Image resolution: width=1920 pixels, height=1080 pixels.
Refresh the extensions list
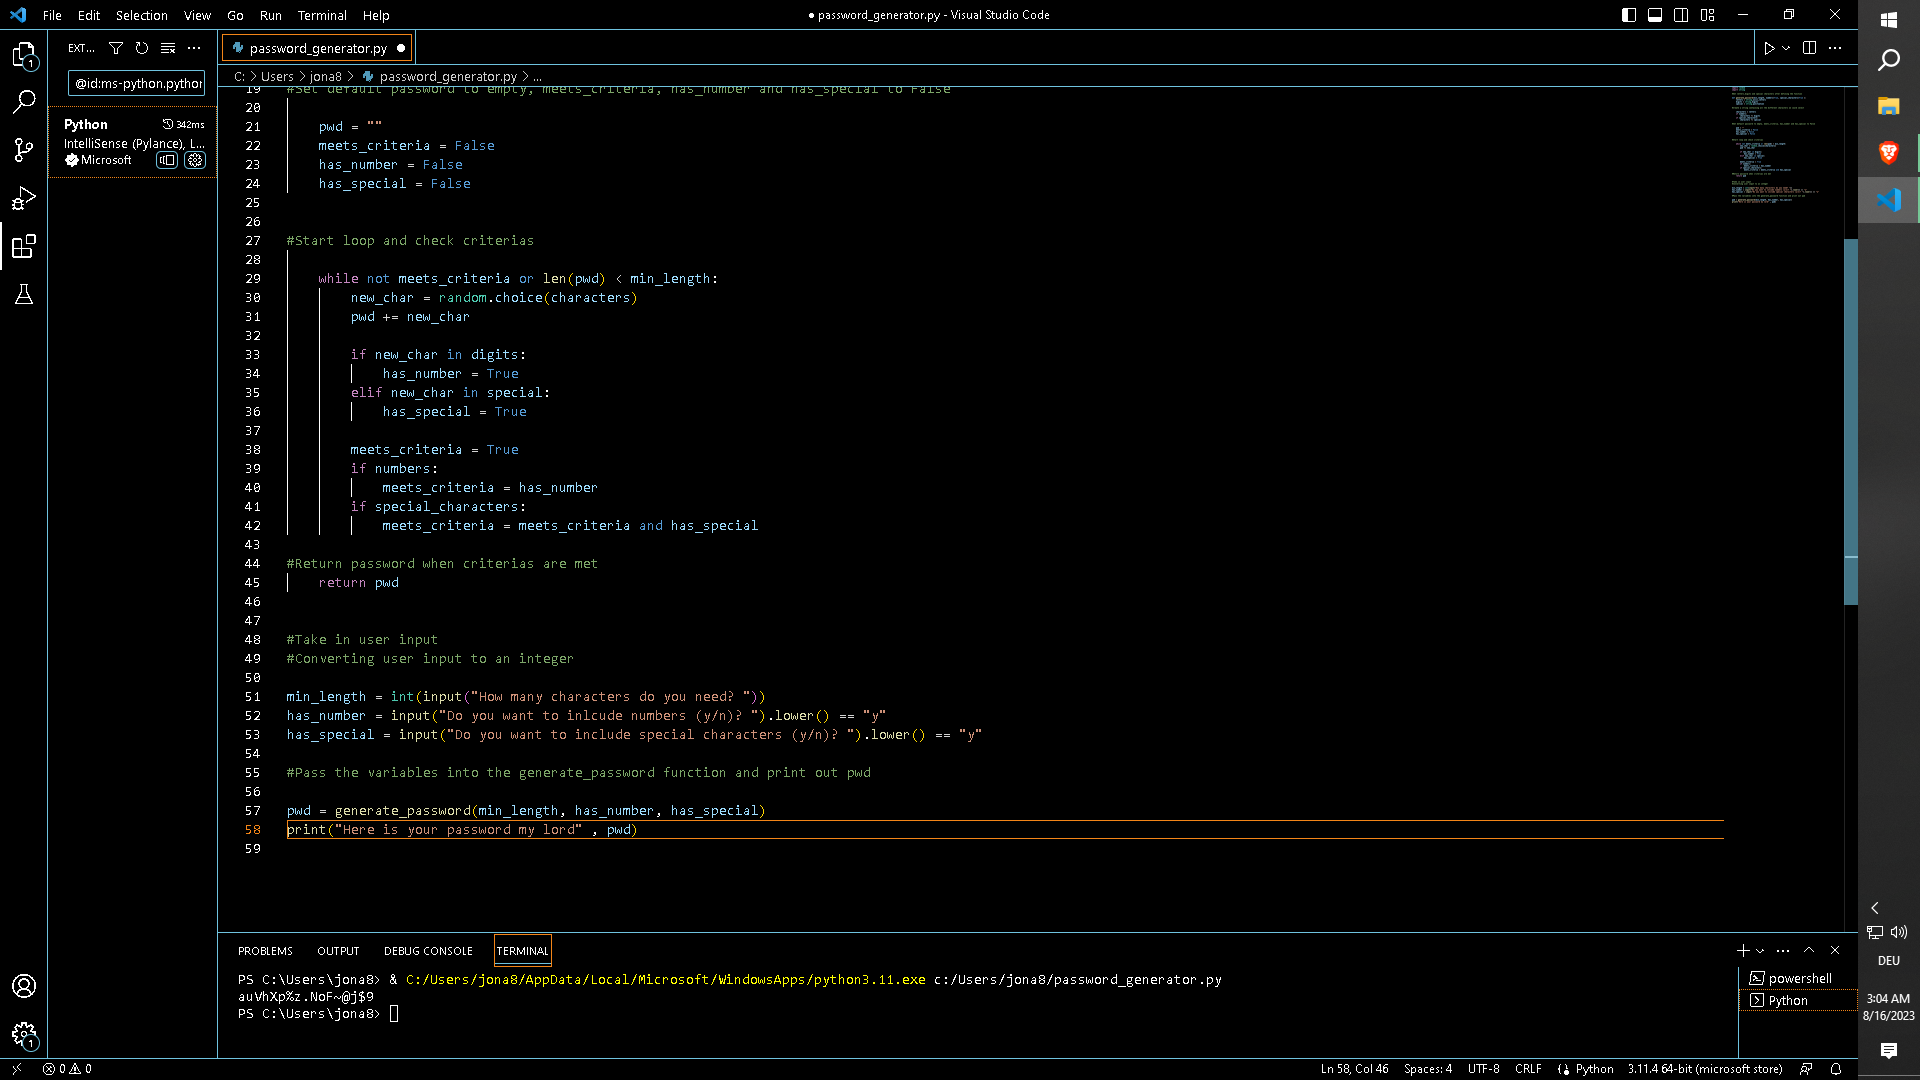142,48
